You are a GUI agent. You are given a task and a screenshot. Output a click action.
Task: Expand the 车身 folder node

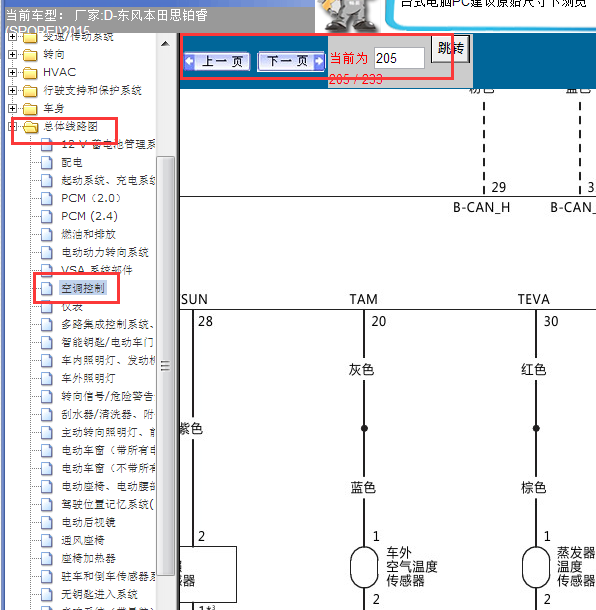[x=12, y=108]
